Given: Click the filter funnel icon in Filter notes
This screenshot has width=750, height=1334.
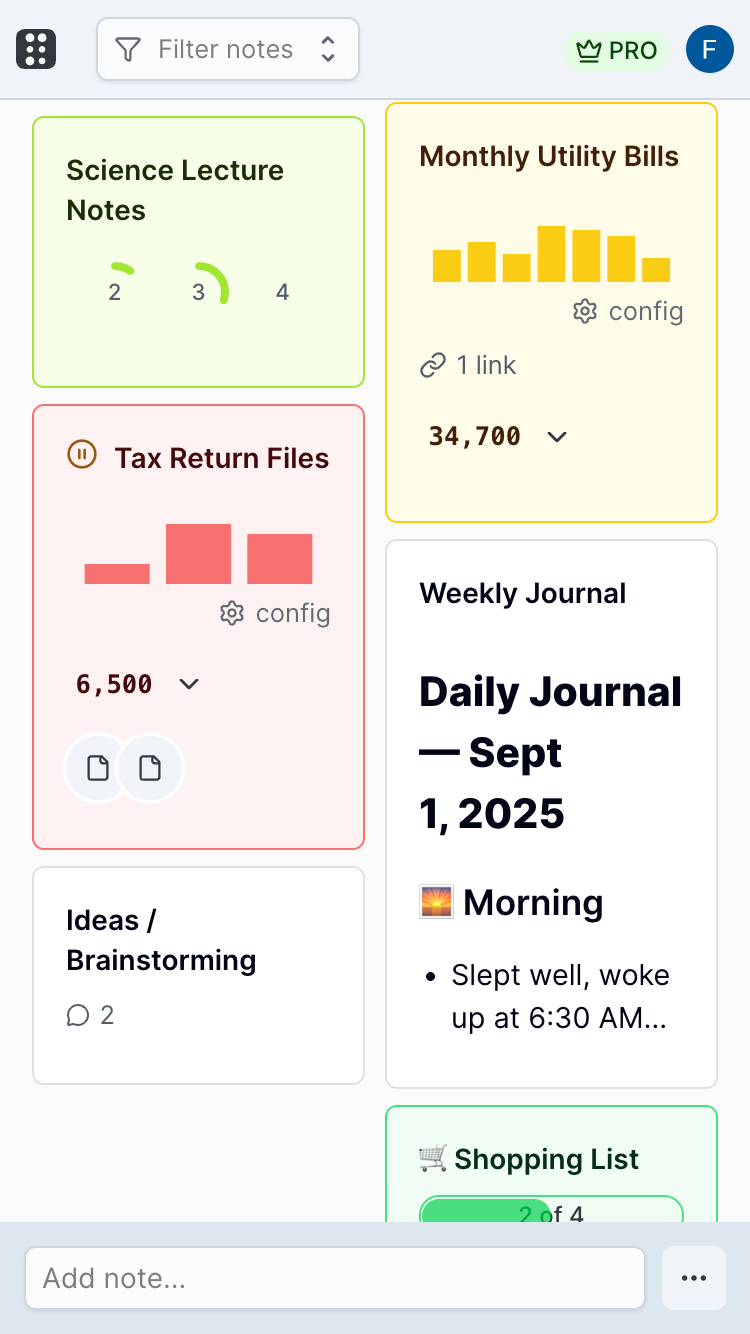Looking at the screenshot, I should pos(129,48).
